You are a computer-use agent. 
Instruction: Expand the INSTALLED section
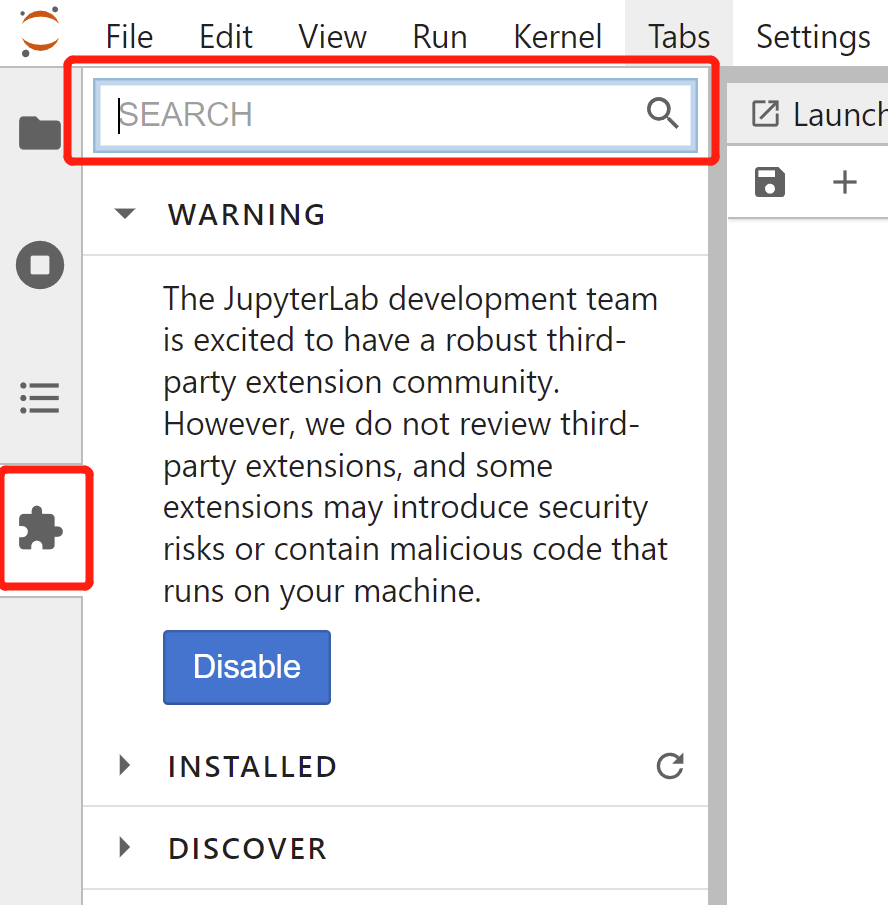click(125, 767)
